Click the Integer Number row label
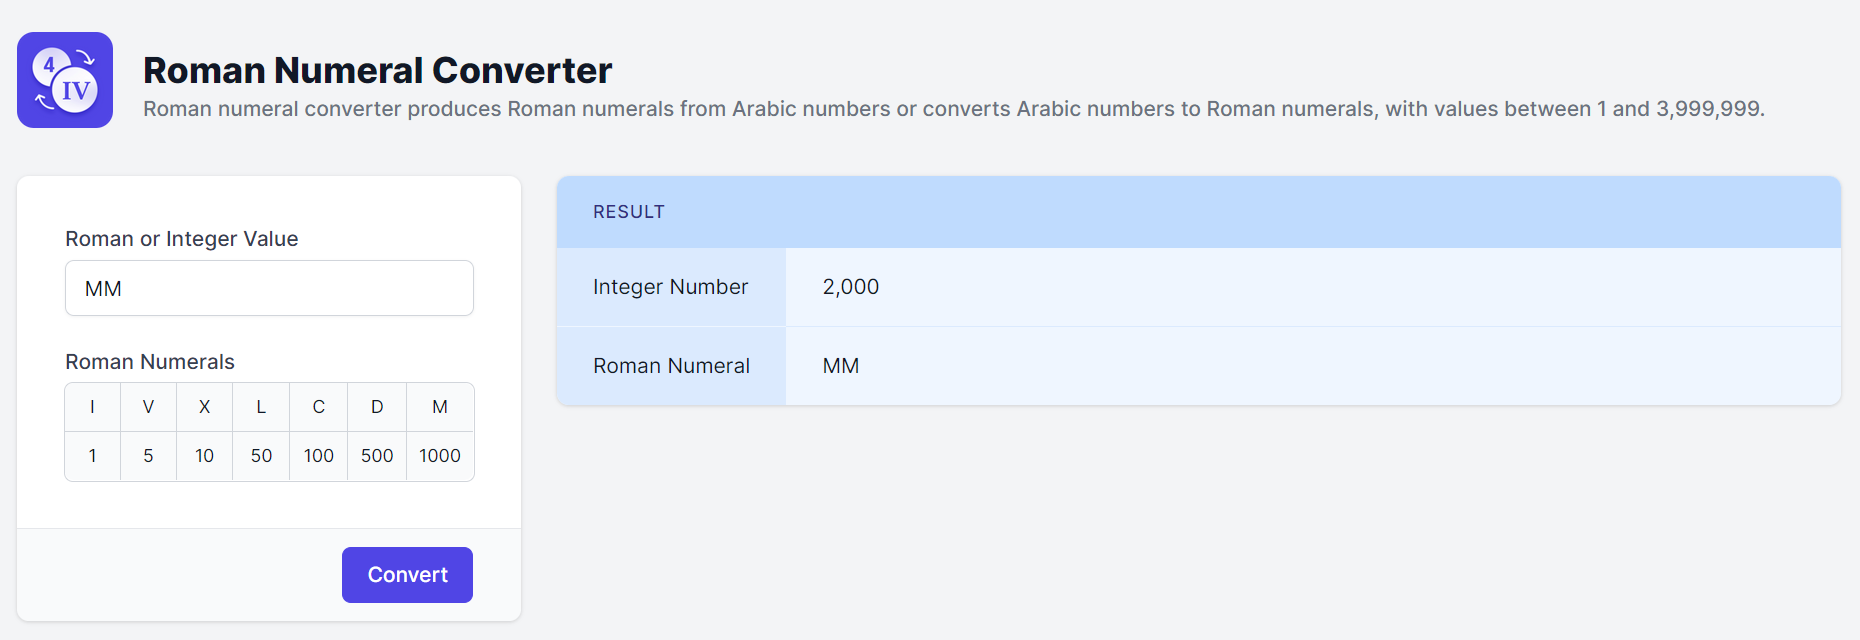 coord(670,287)
